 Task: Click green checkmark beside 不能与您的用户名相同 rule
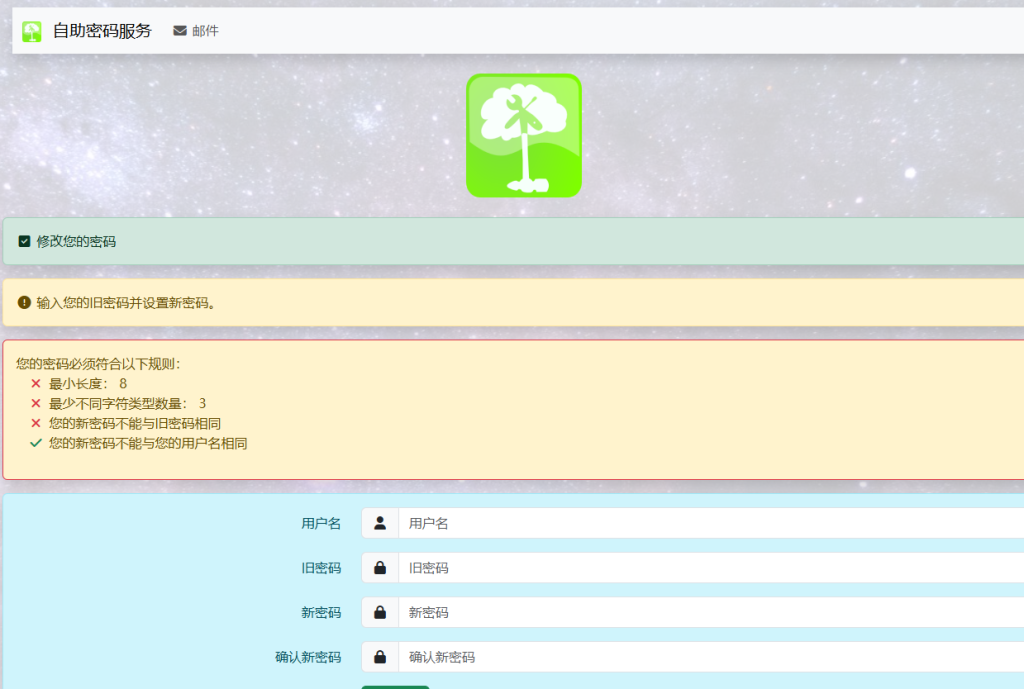[x=36, y=443]
